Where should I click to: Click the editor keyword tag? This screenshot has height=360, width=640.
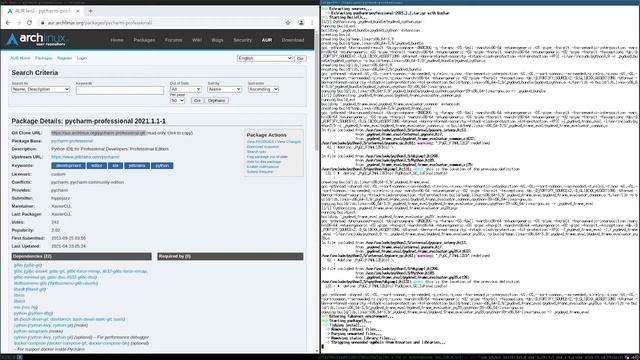tap(97, 166)
